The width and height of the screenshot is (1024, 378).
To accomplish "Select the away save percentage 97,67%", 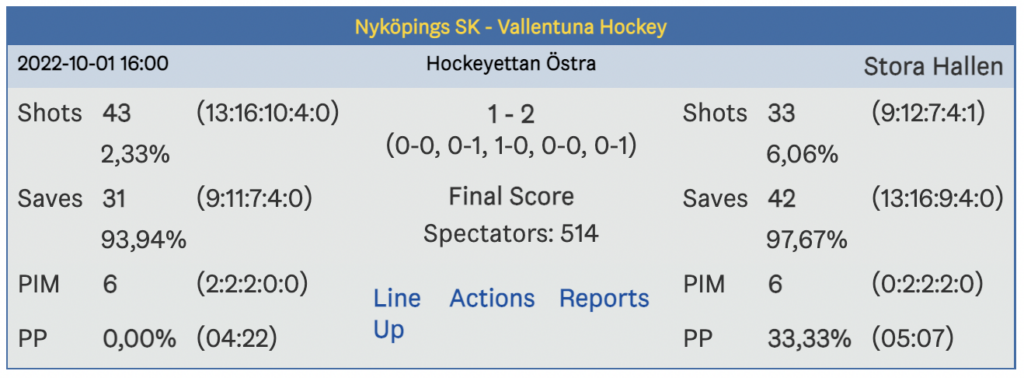I will point(807,241).
